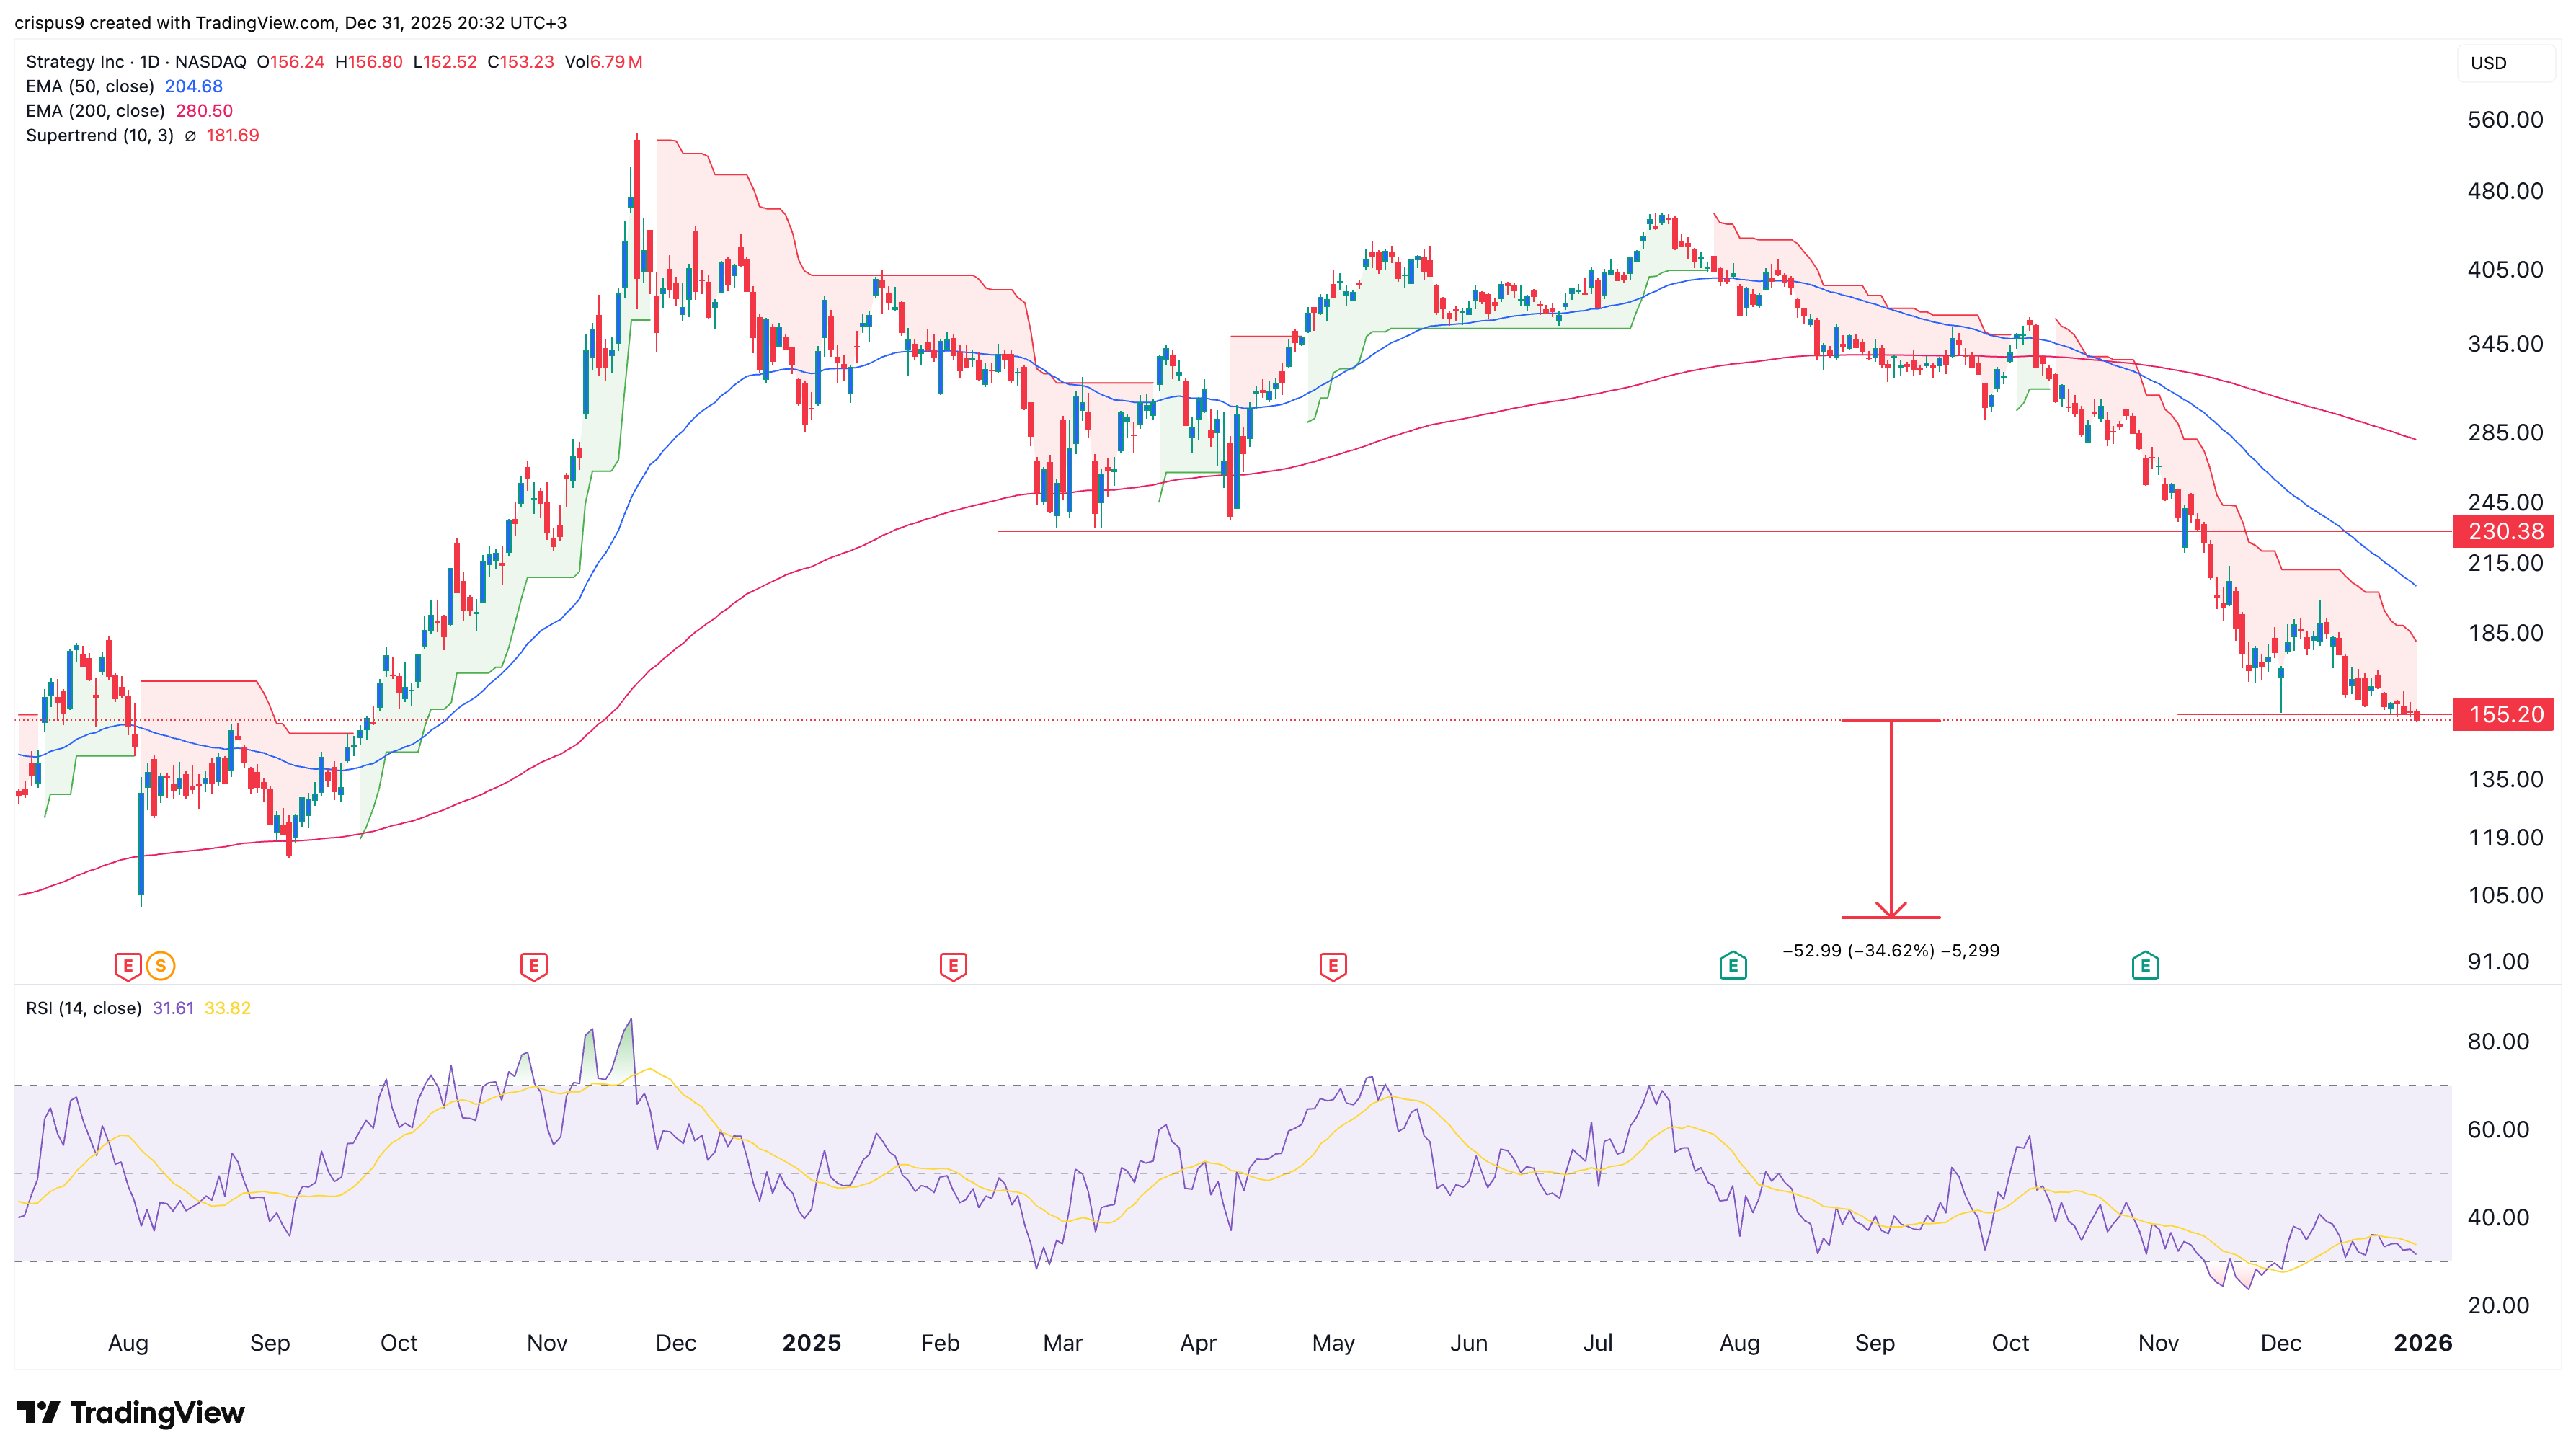2576x1456 pixels.
Task: Open the red earnings marker above the Nov 2024 label
Action: (534, 966)
